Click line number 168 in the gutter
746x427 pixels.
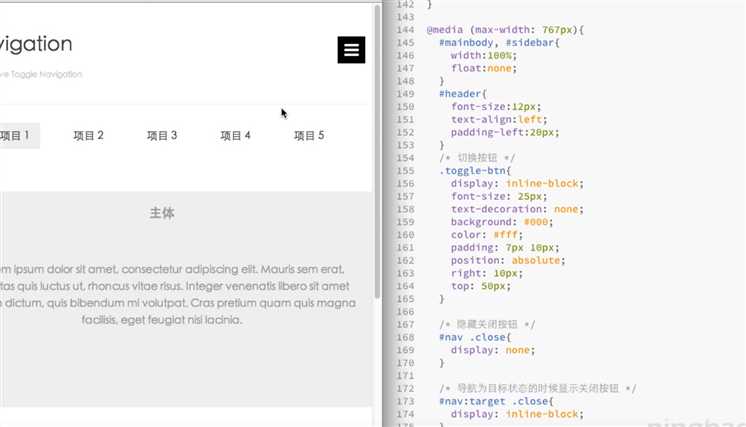coord(405,338)
